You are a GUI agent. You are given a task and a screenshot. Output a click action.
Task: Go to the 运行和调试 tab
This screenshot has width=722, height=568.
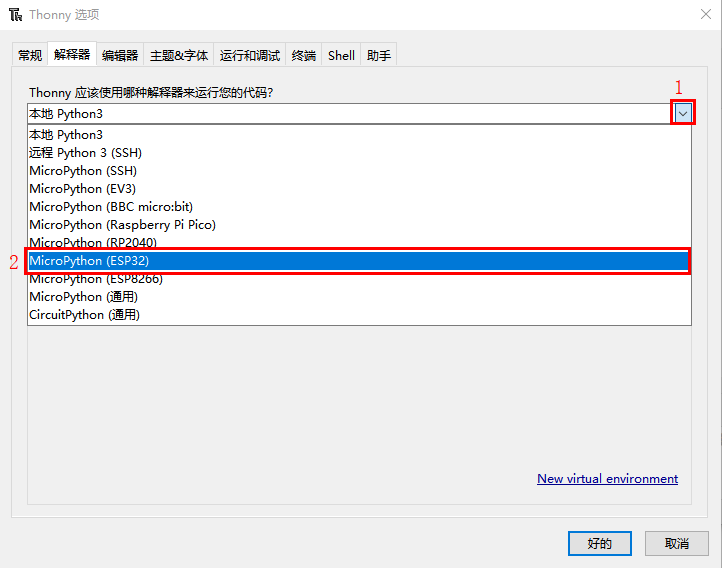(250, 56)
